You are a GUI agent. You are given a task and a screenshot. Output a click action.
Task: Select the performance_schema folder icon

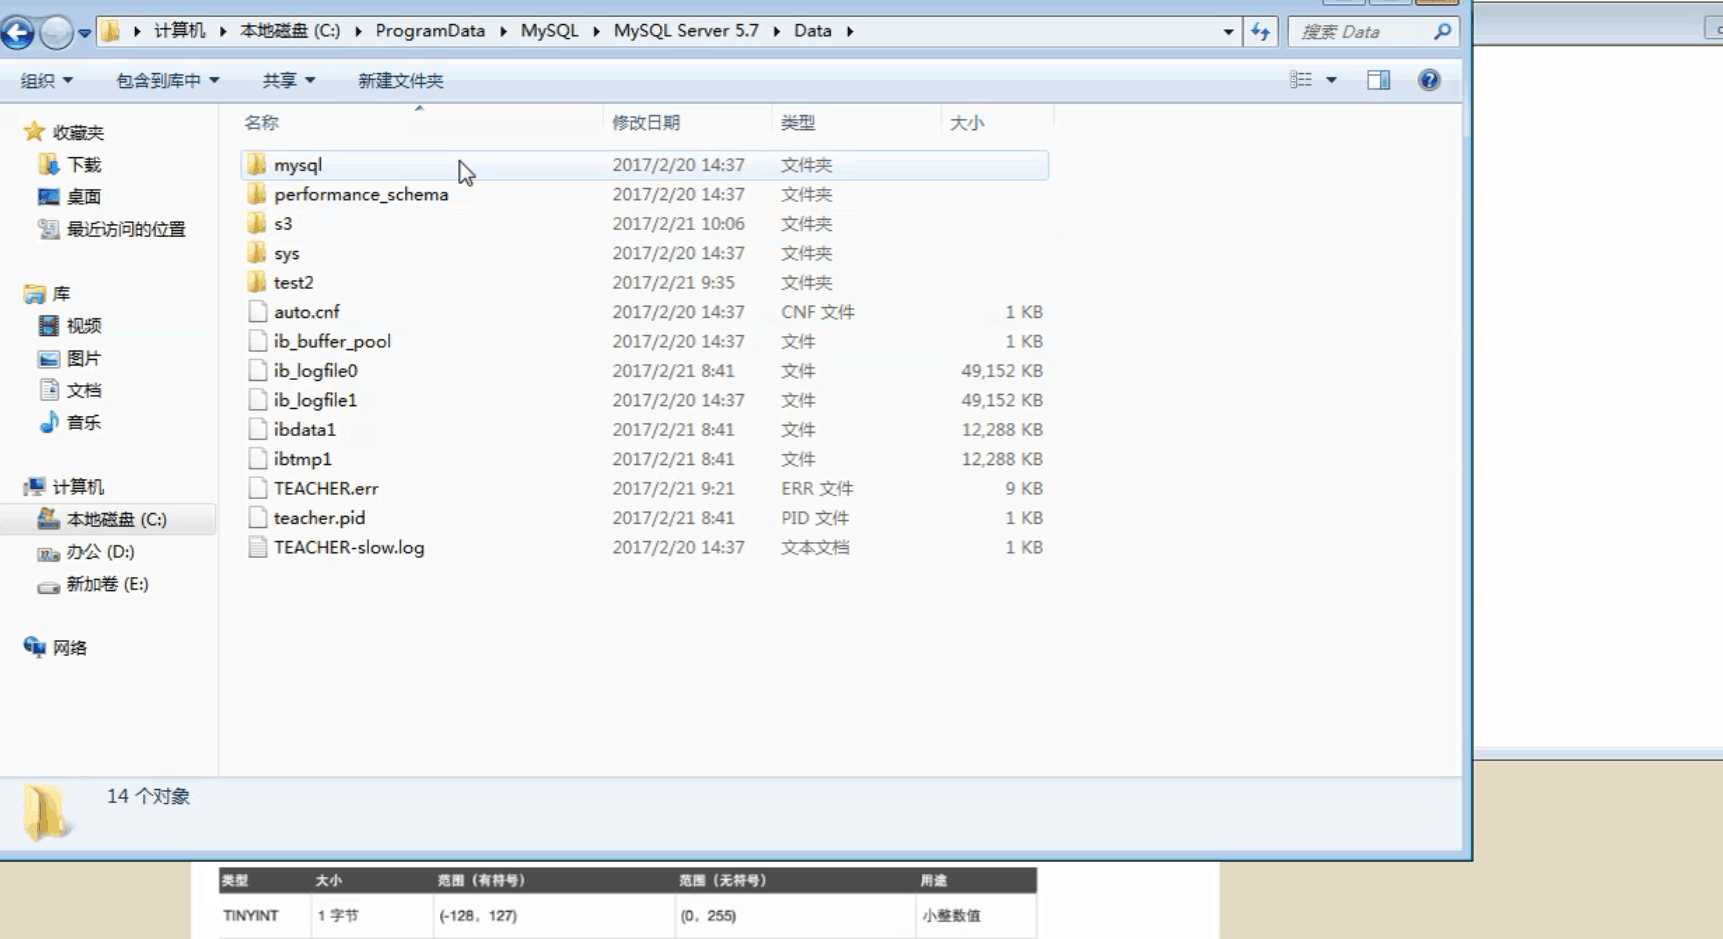point(257,193)
